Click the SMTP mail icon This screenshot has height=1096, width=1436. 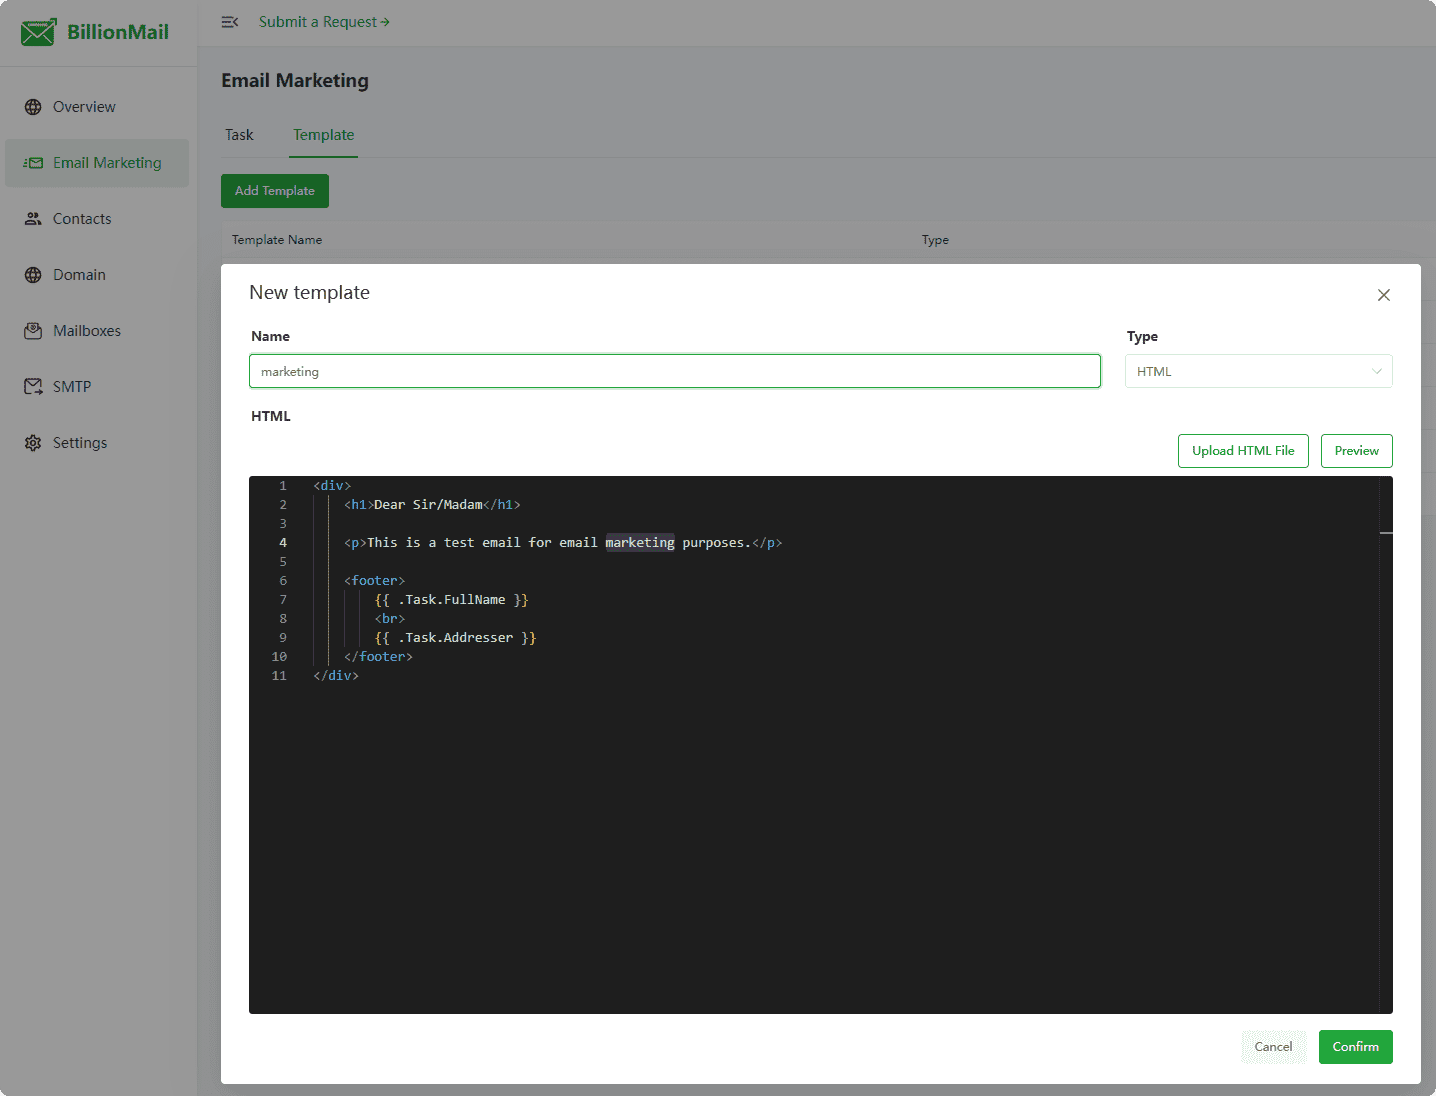click(x=33, y=387)
